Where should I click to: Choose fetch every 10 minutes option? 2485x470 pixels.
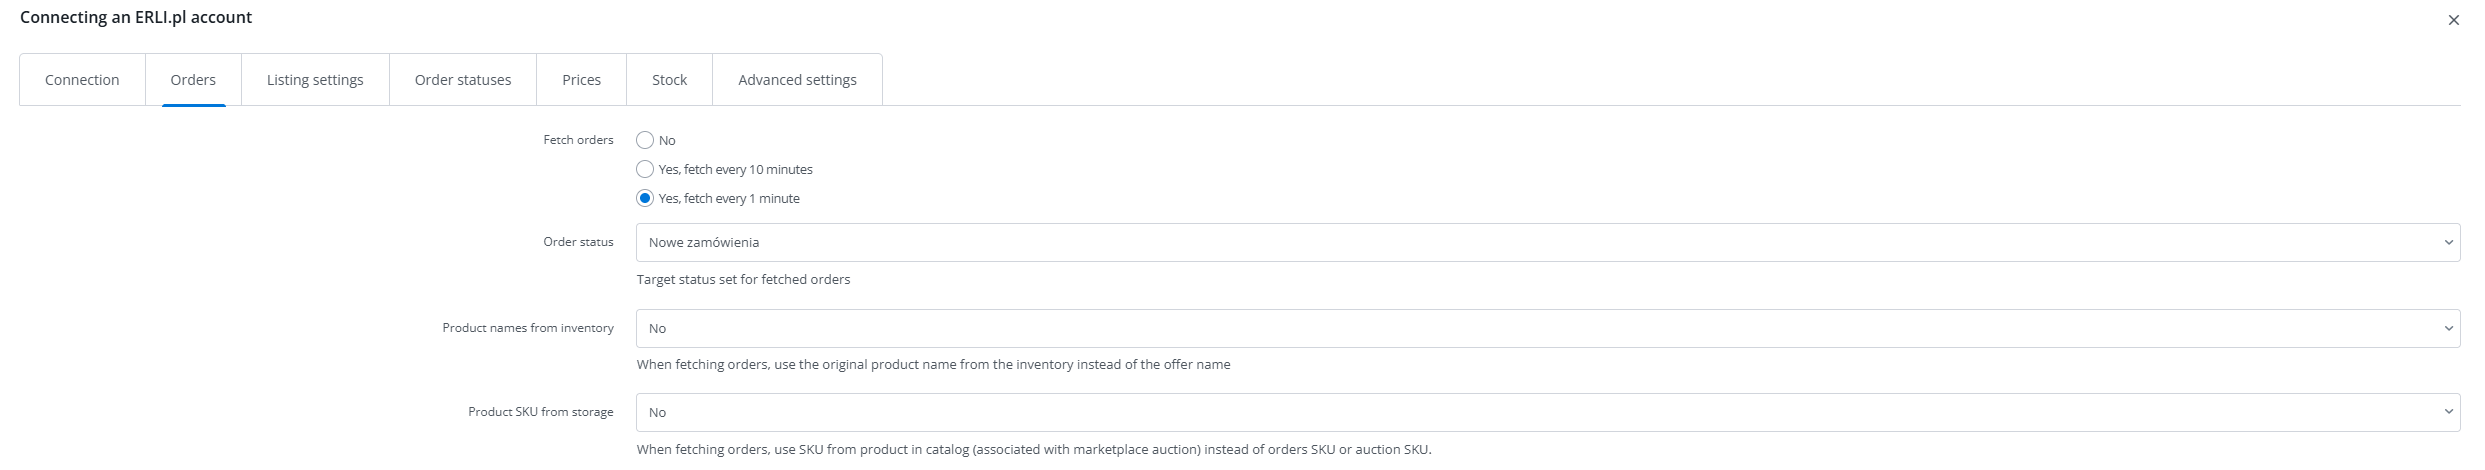pos(645,169)
